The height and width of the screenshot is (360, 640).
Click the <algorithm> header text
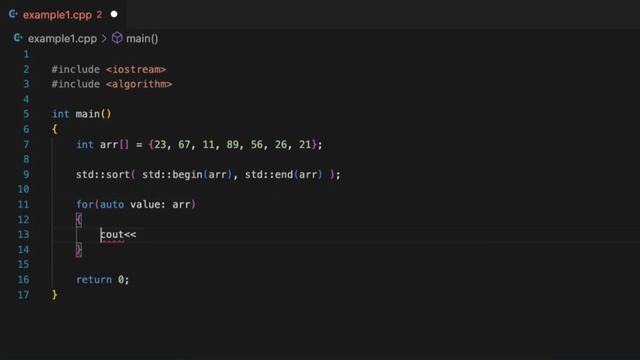coord(139,84)
